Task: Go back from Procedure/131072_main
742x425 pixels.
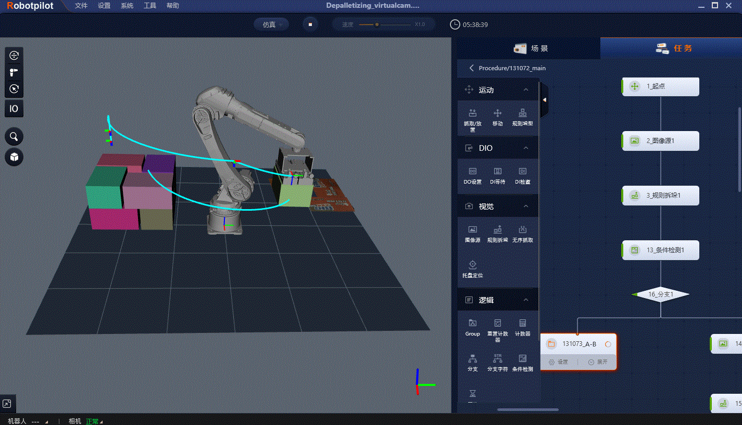Action: [471, 68]
